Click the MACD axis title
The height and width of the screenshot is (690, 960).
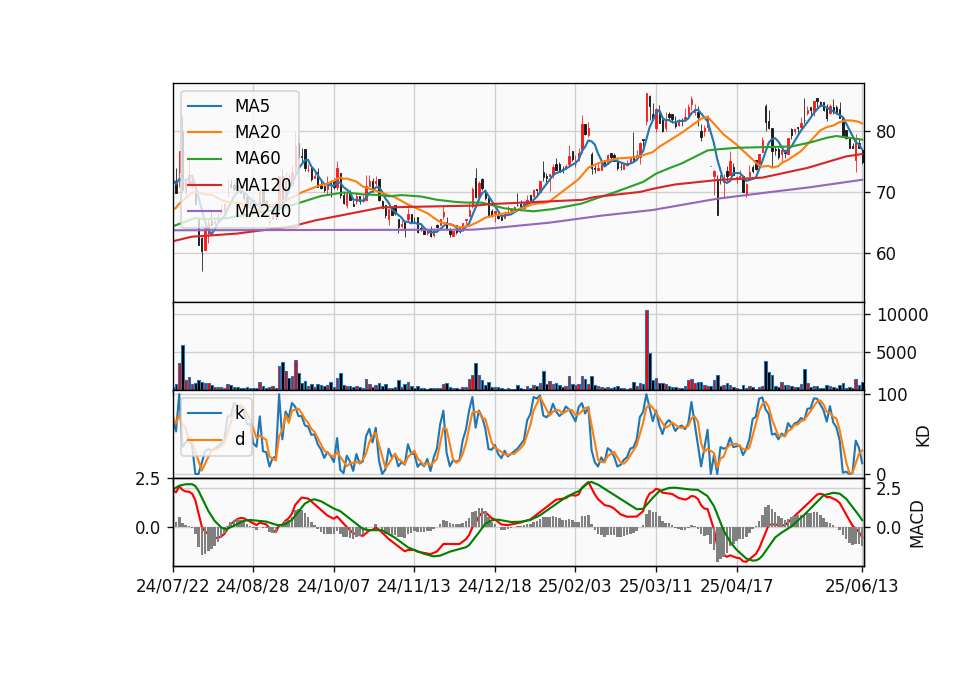tap(917, 524)
